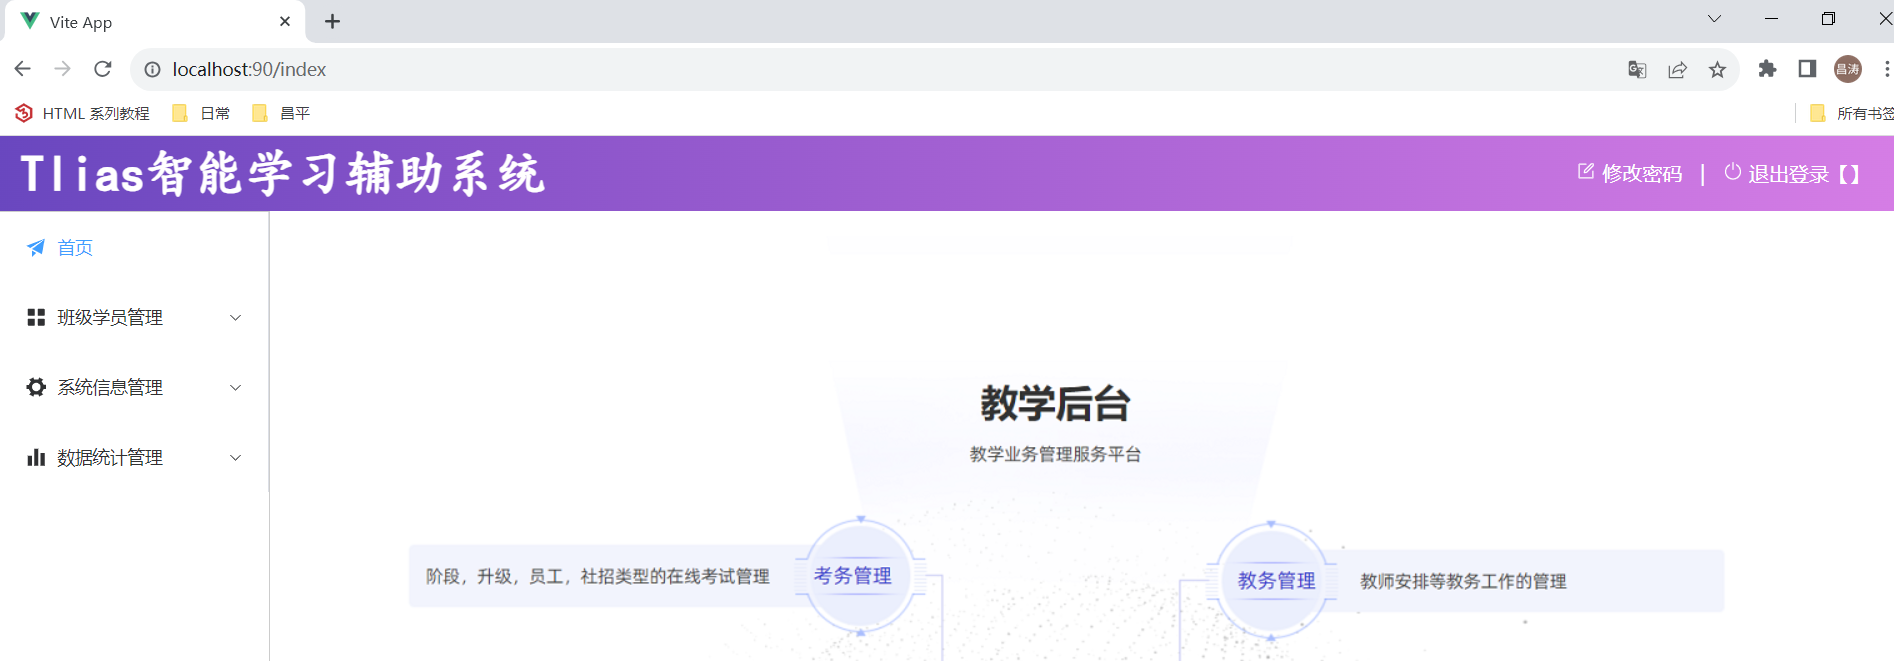
Task: Open the browser extensions puzzle icon
Action: coord(1767,69)
